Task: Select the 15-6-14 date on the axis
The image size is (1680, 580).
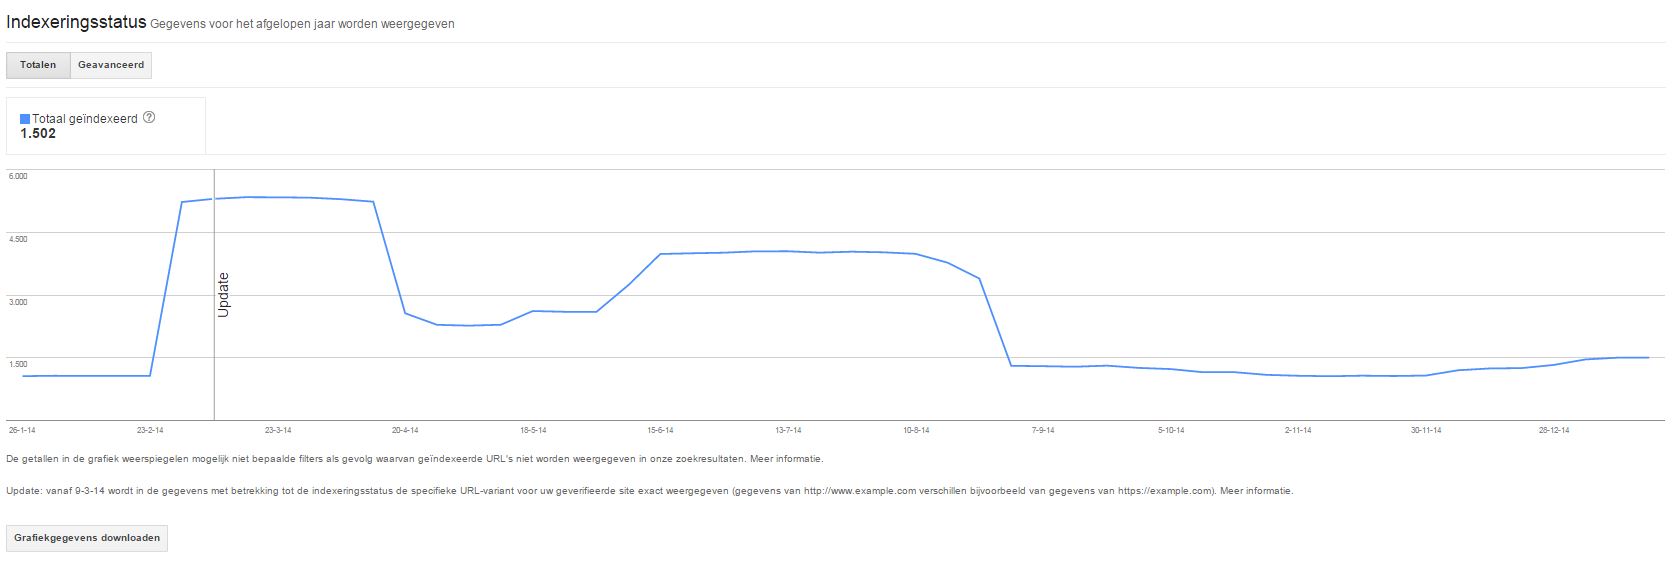Action: [660, 430]
